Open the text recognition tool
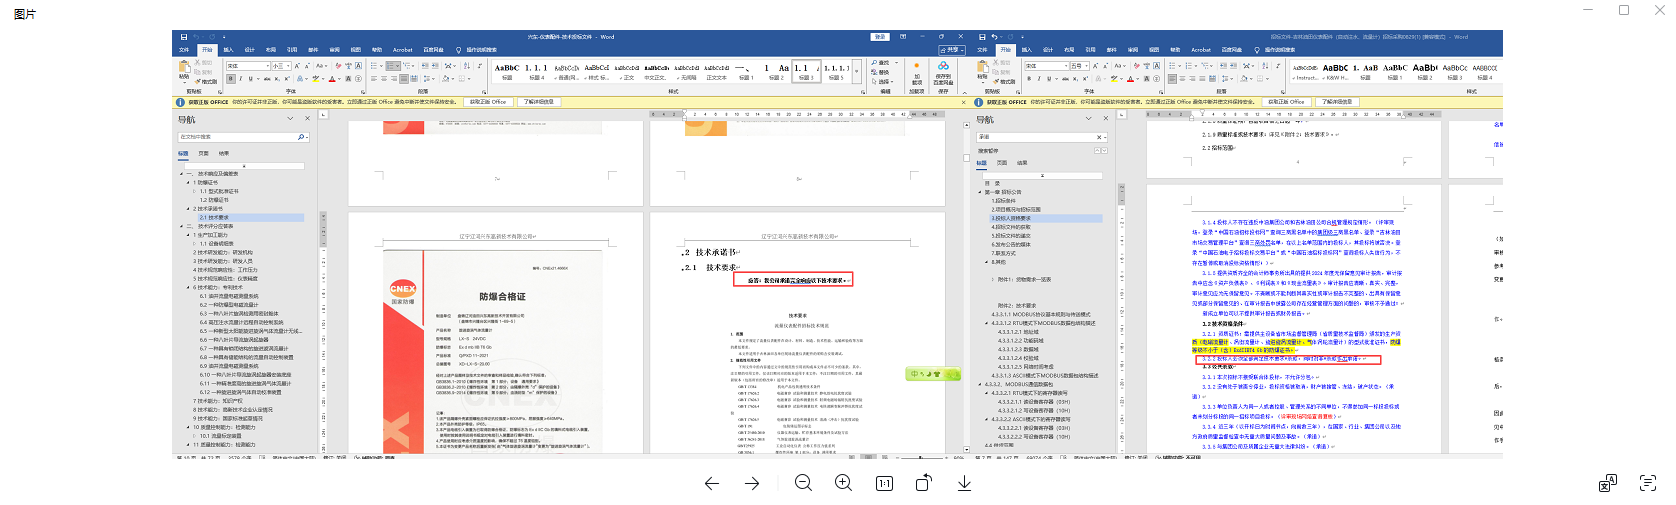The image size is (1676, 505). pos(1648,483)
